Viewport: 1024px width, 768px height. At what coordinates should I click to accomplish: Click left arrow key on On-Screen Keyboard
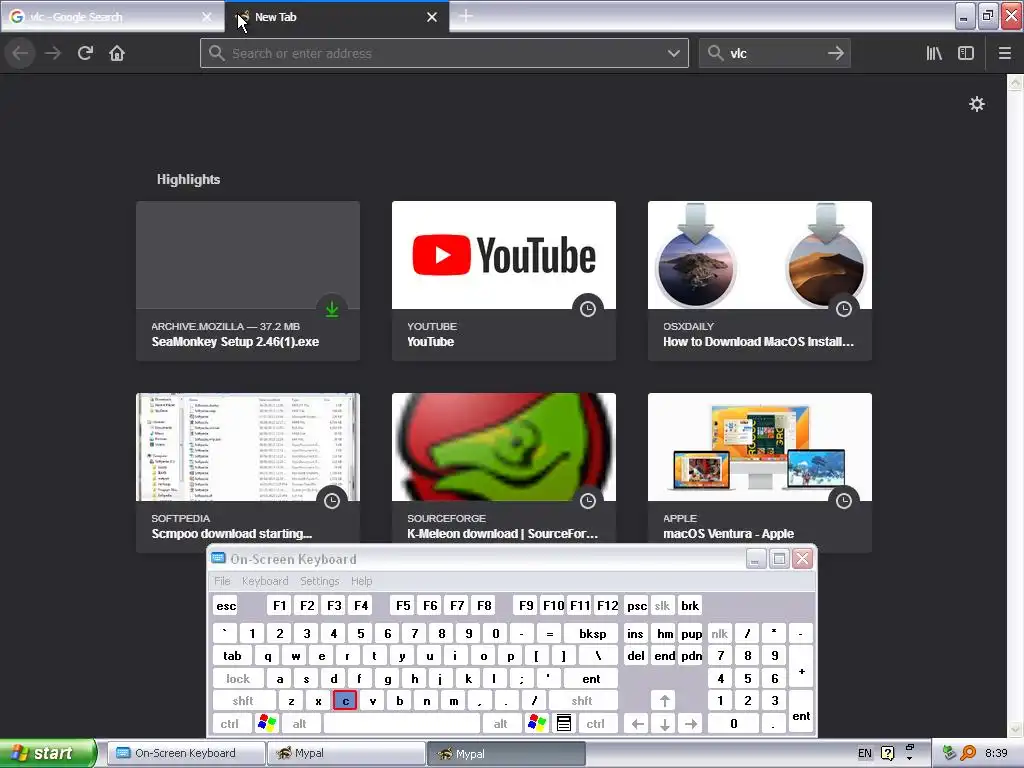click(x=638, y=723)
